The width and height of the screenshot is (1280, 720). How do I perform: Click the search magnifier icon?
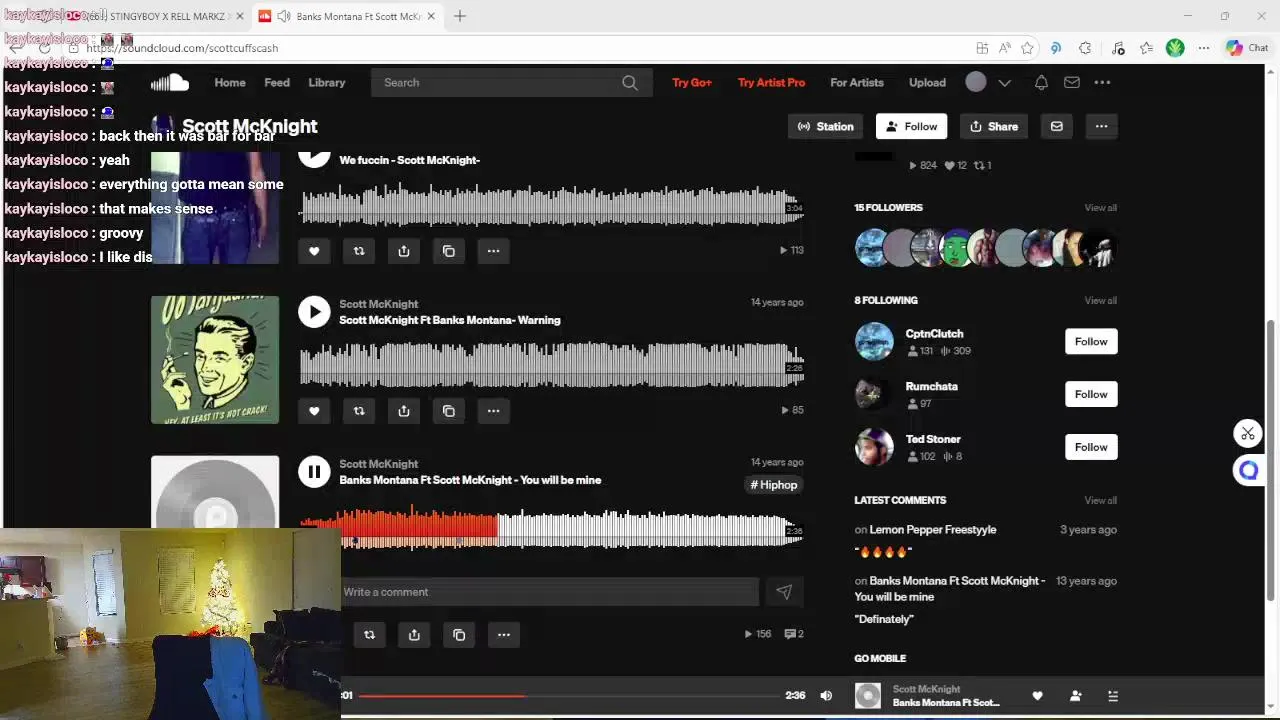point(630,83)
